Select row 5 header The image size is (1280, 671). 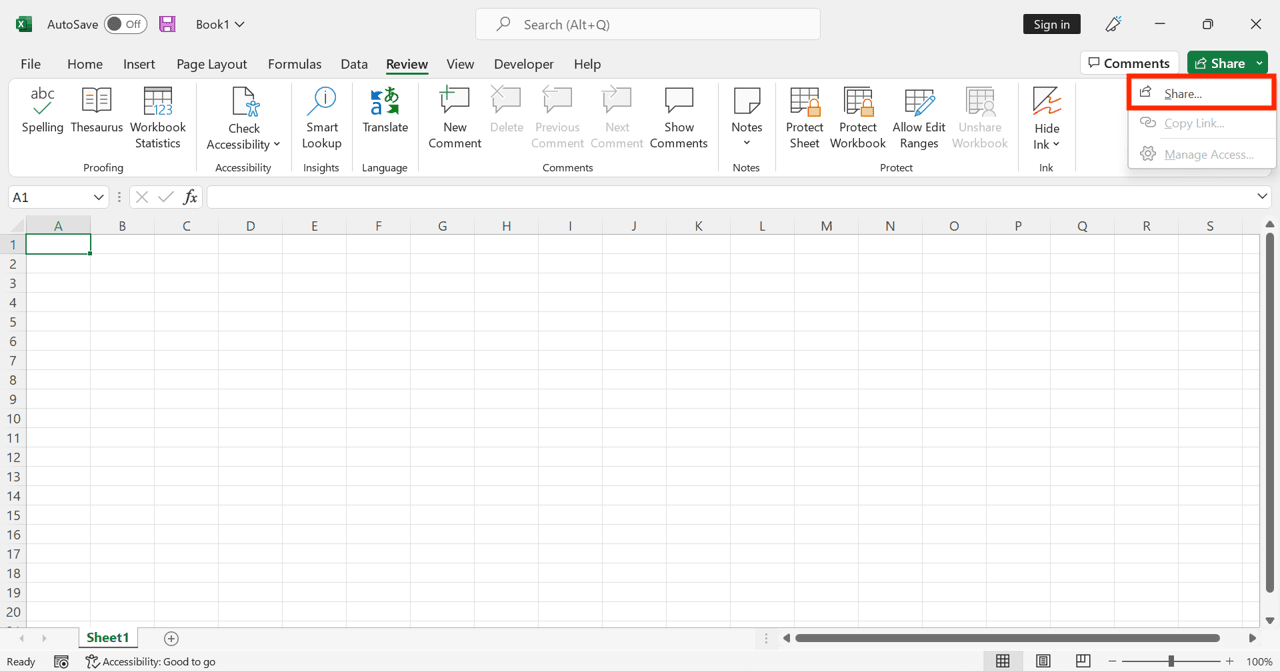(13, 322)
